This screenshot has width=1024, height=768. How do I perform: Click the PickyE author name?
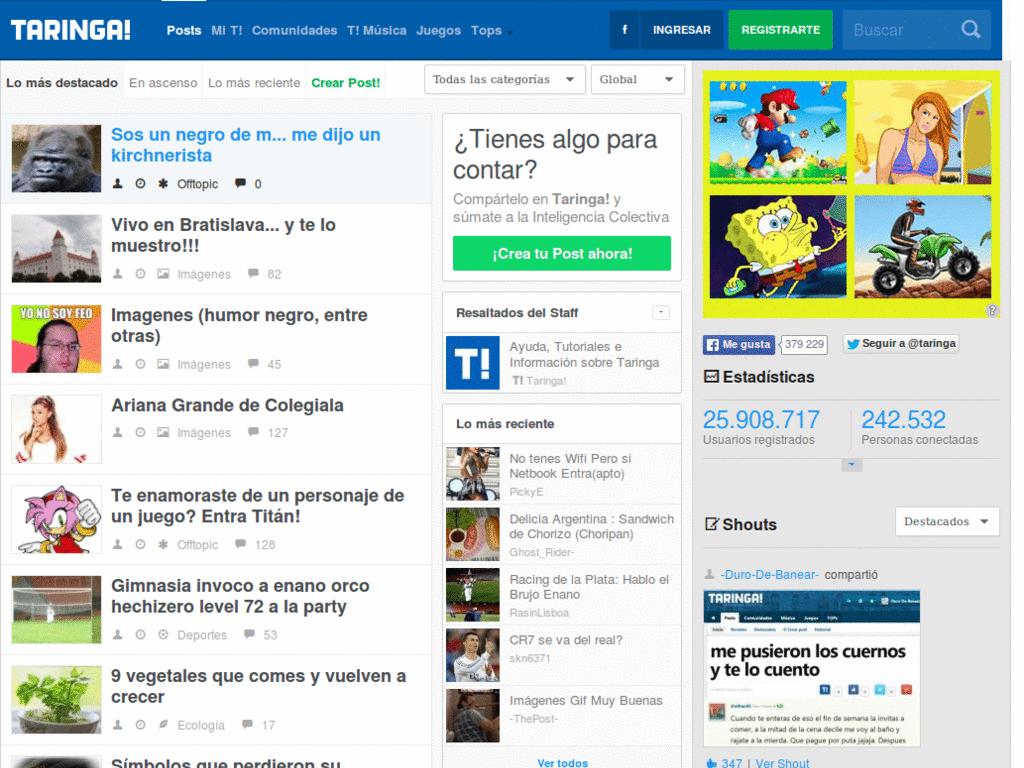(x=526, y=492)
